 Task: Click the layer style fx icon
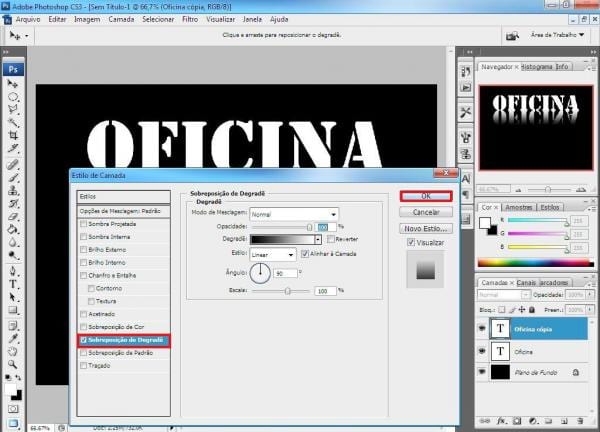501,421
